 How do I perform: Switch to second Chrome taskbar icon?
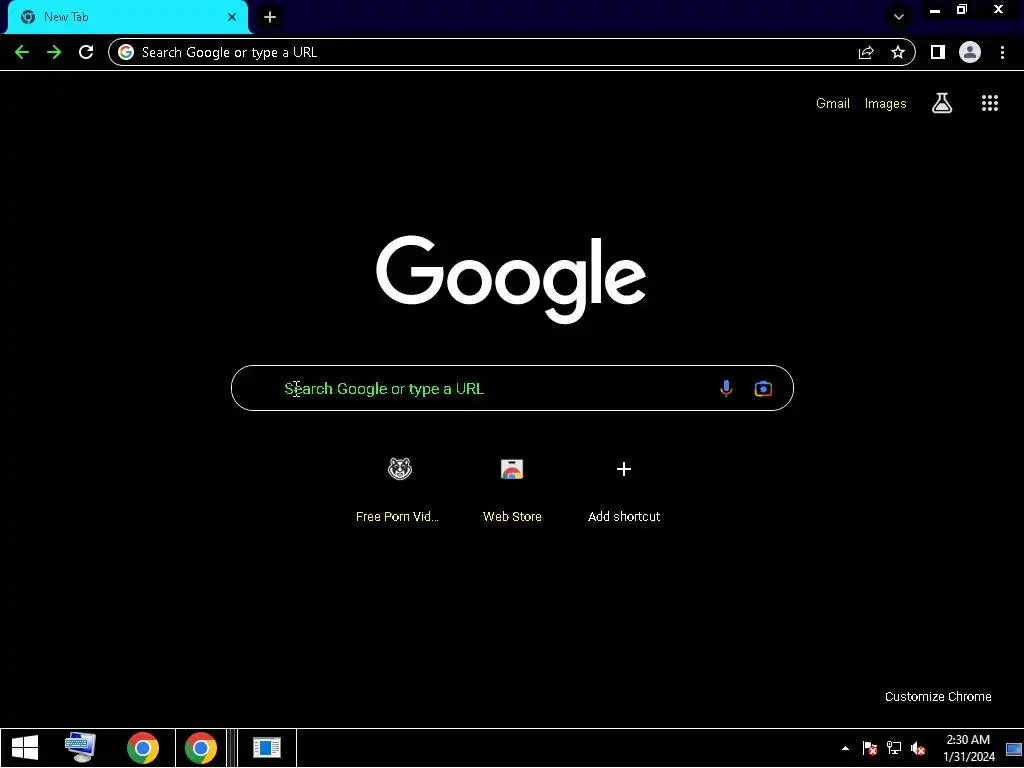click(200, 748)
